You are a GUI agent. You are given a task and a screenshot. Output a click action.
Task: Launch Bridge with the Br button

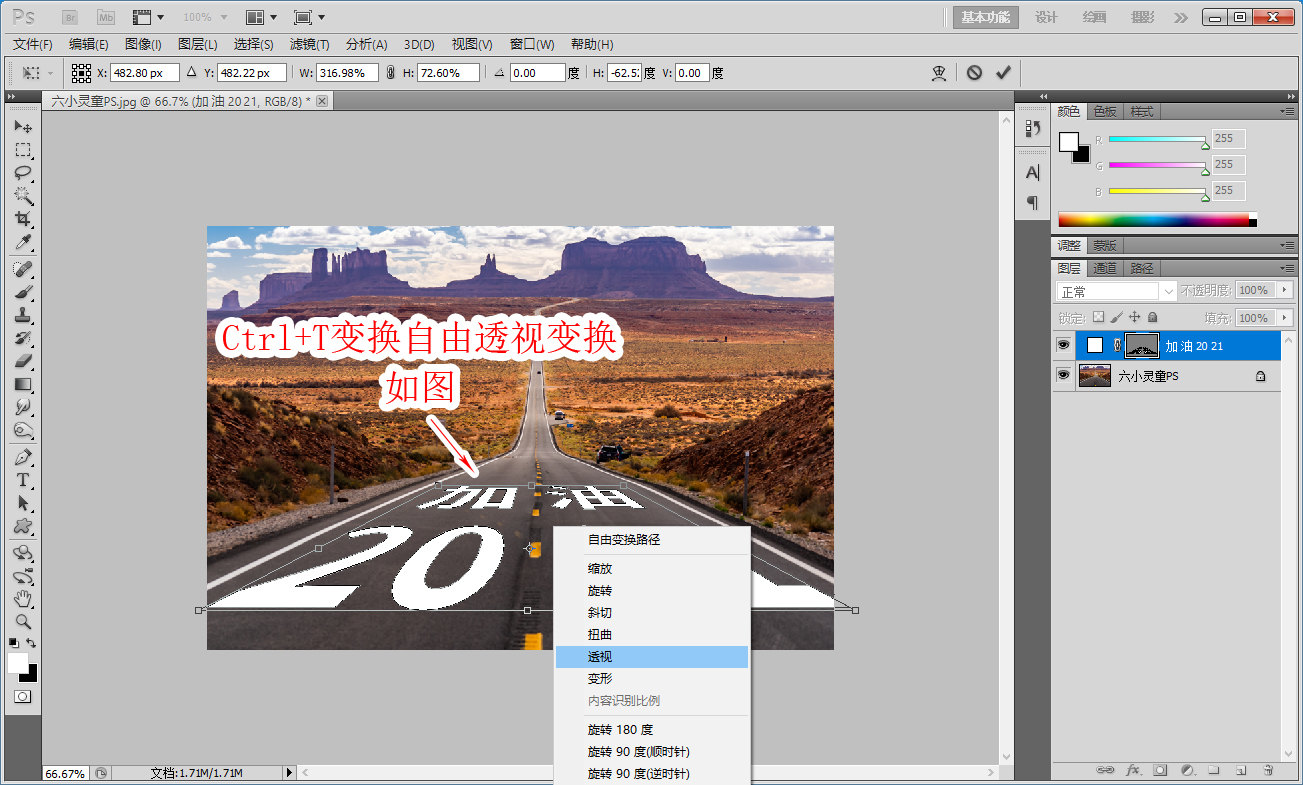tap(70, 17)
